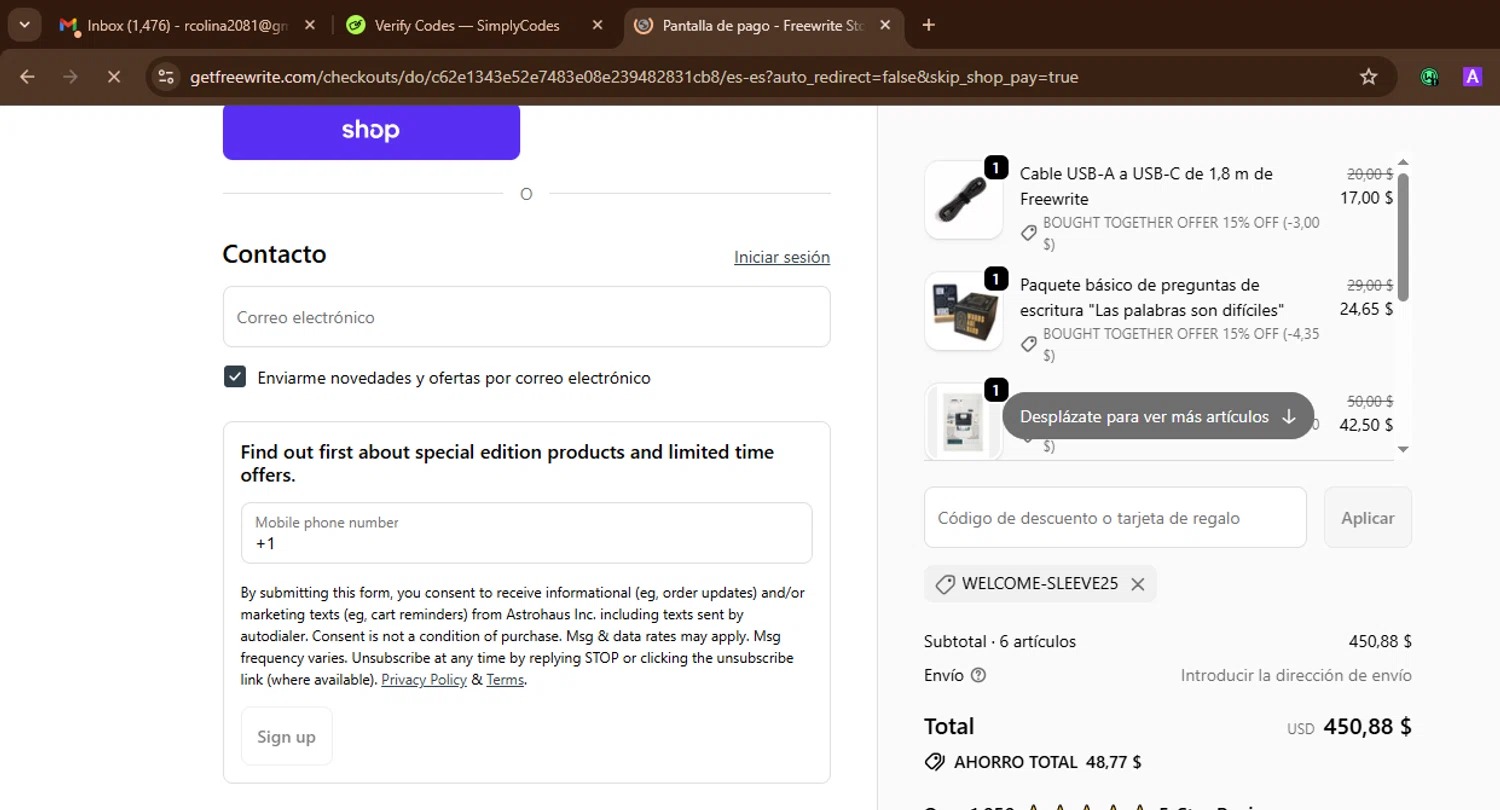This screenshot has width=1500, height=810.
Task: Click the writing prompts pack thumbnail
Action: [963, 311]
